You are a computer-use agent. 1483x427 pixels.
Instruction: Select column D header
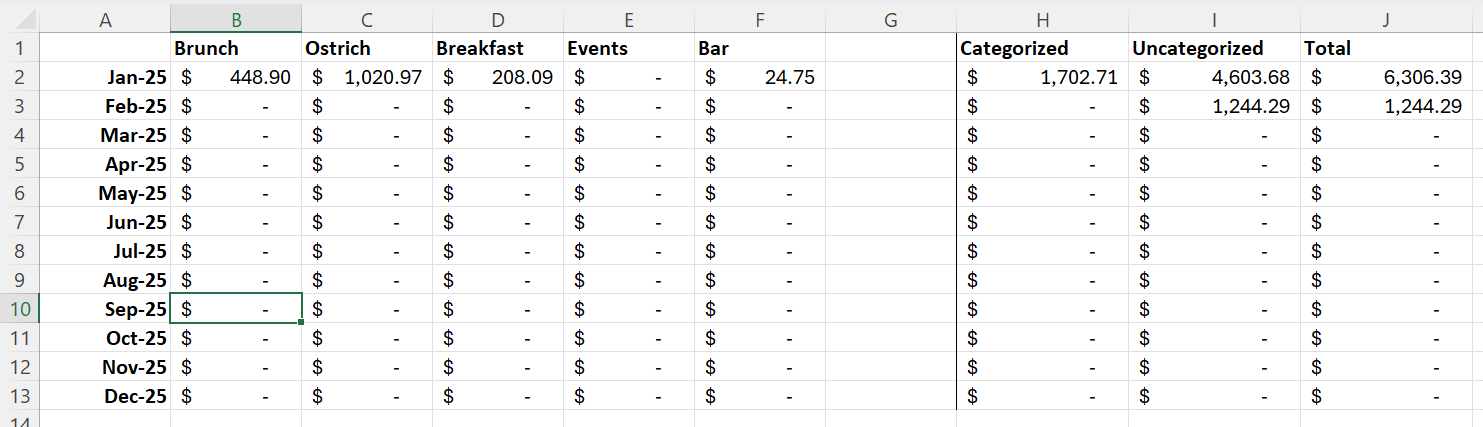click(498, 19)
